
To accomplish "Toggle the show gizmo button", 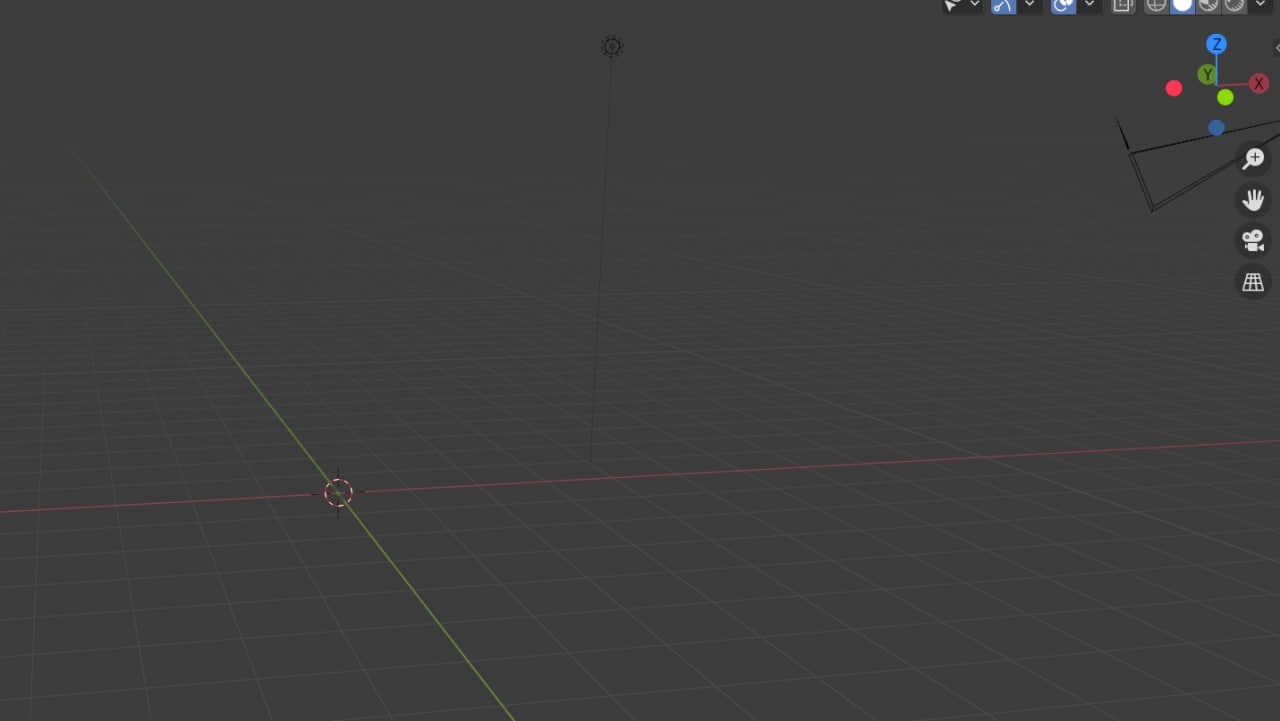I will [x=1003, y=5].
